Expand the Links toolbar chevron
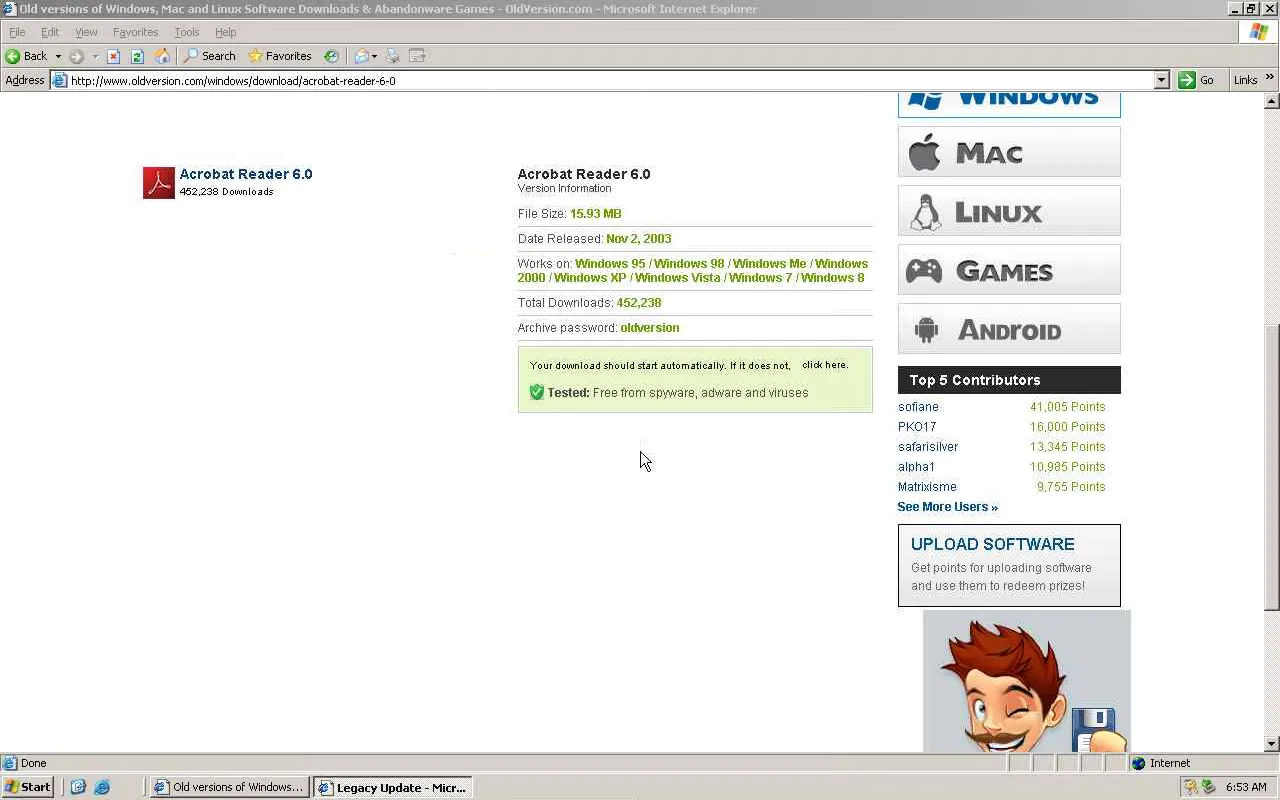 click(1270, 78)
